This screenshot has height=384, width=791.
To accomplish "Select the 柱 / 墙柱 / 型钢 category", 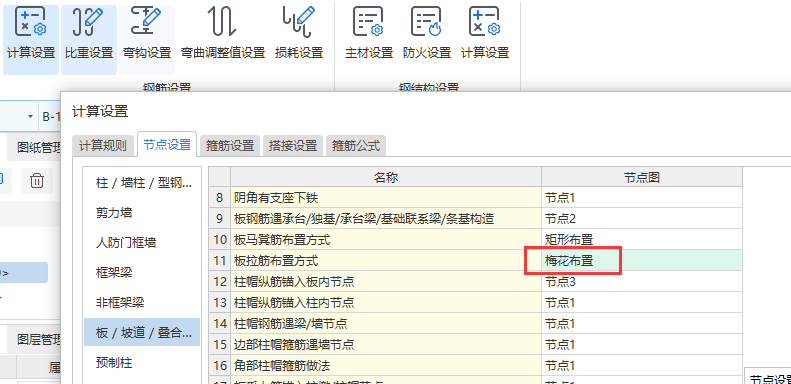I will [x=142, y=183].
